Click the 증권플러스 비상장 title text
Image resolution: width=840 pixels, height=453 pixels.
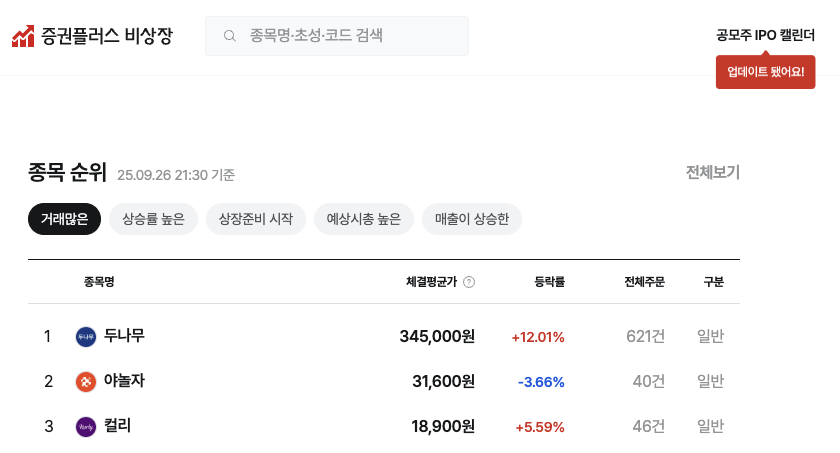(107, 36)
